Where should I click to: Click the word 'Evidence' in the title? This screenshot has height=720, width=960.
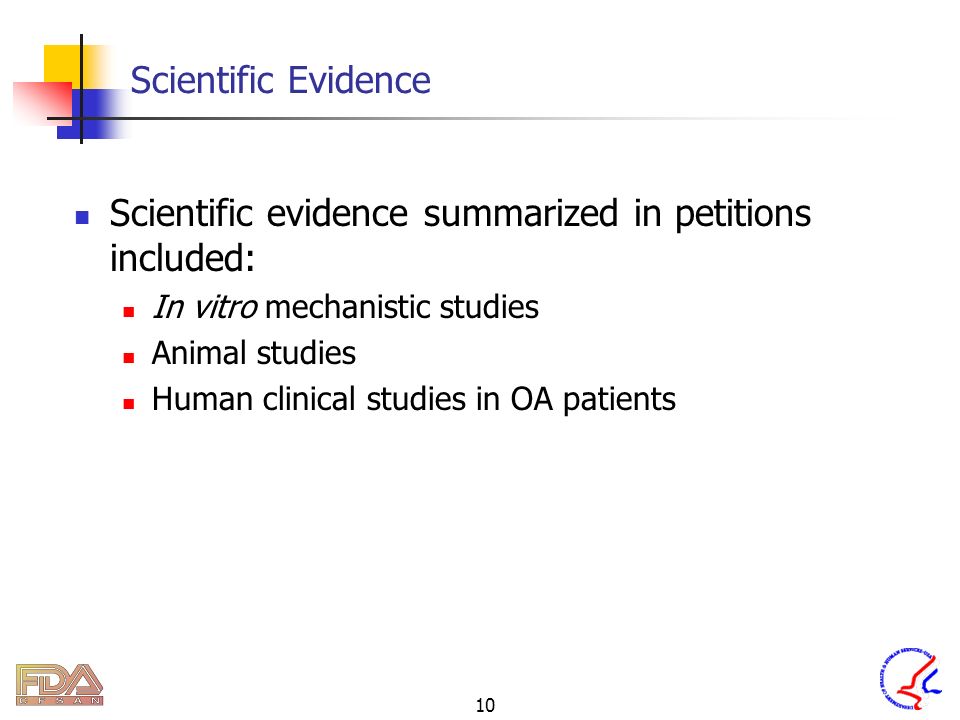359,80
